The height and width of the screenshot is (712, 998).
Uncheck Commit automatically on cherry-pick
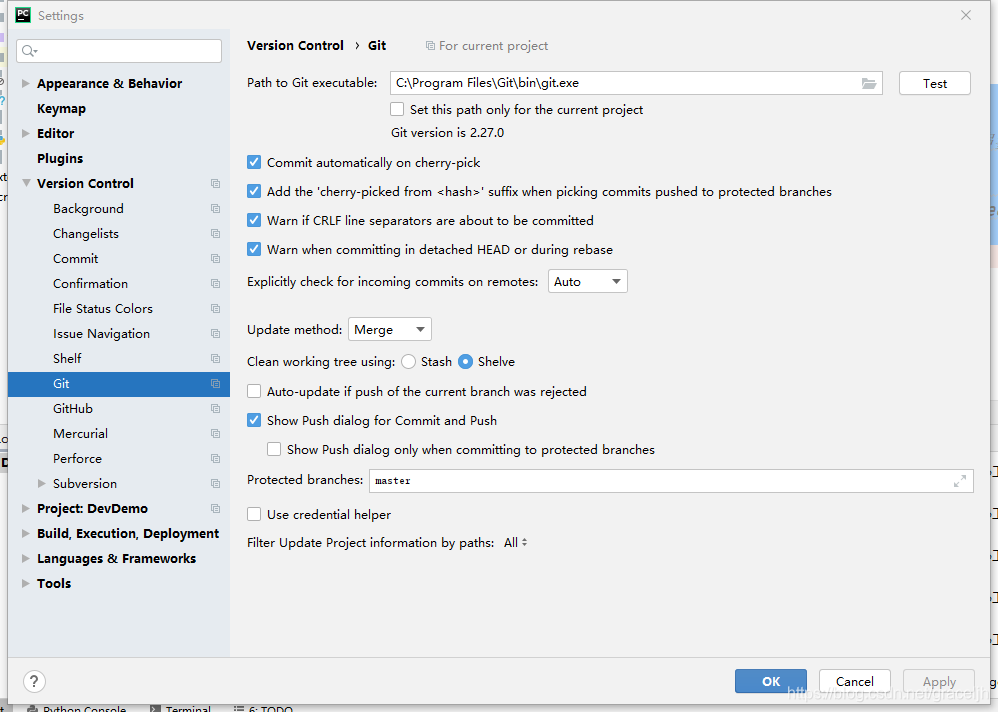[254, 162]
